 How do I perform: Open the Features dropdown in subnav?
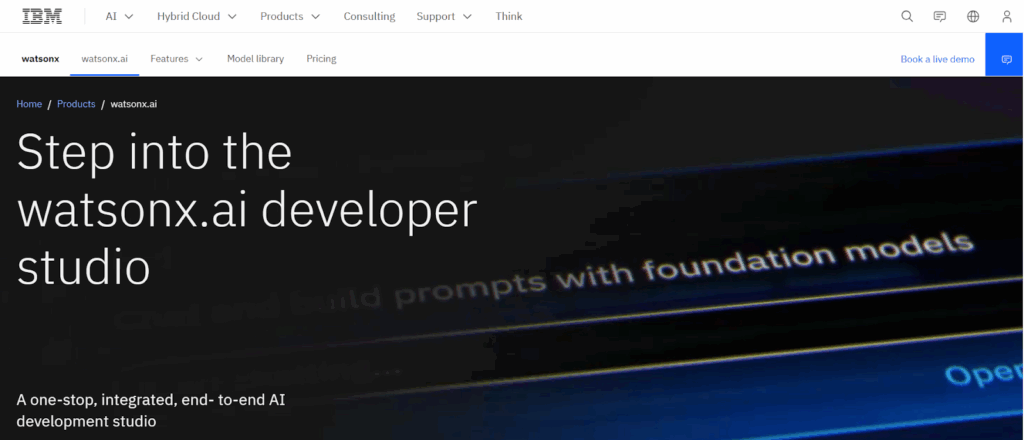click(176, 59)
